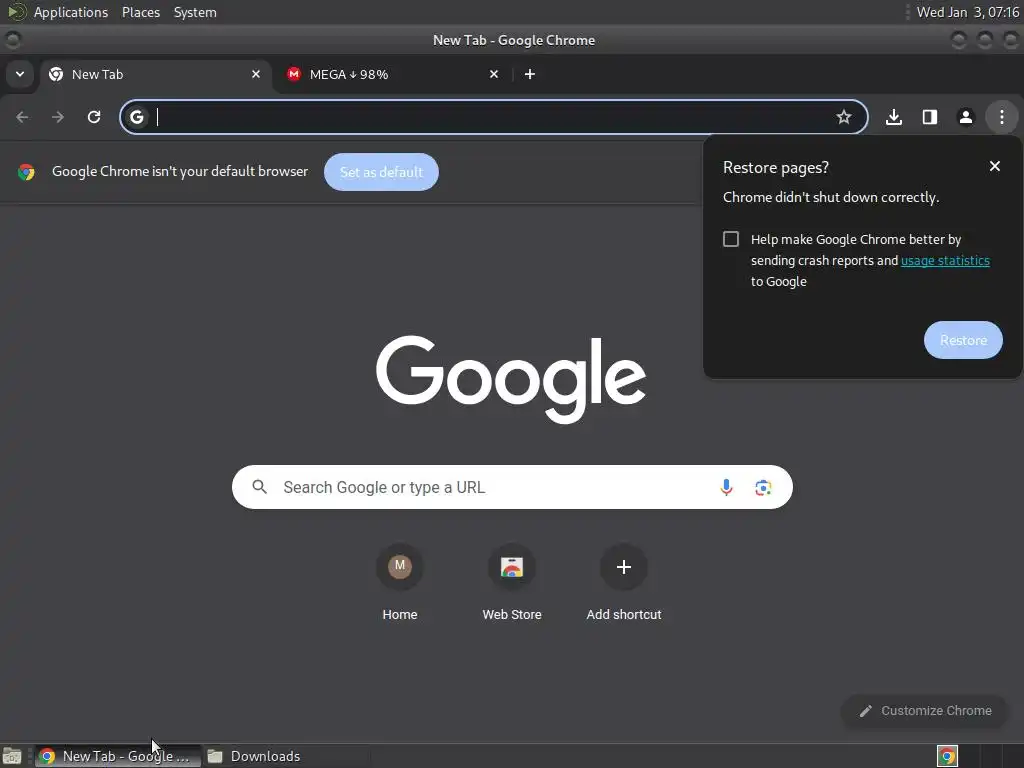Click the magnifier icon in the search box
Image resolution: width=1024 pixels, height=768 pixels.
click(259, 487)
